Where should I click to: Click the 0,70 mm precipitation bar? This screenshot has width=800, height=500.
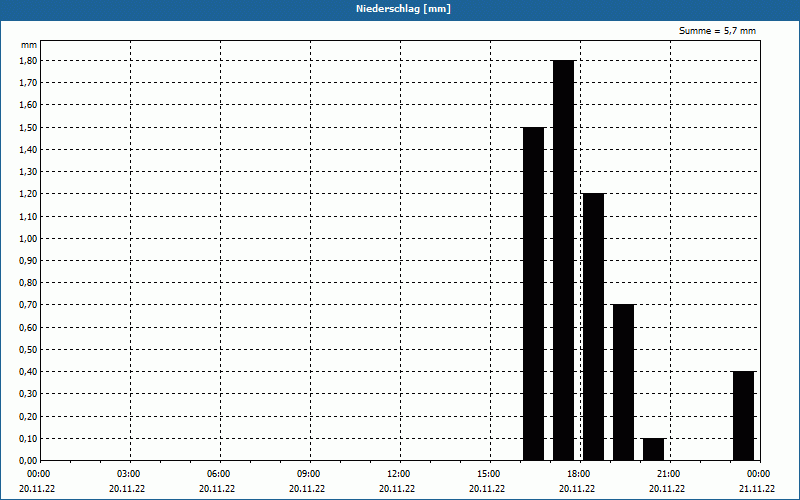[x=623, y=383]
